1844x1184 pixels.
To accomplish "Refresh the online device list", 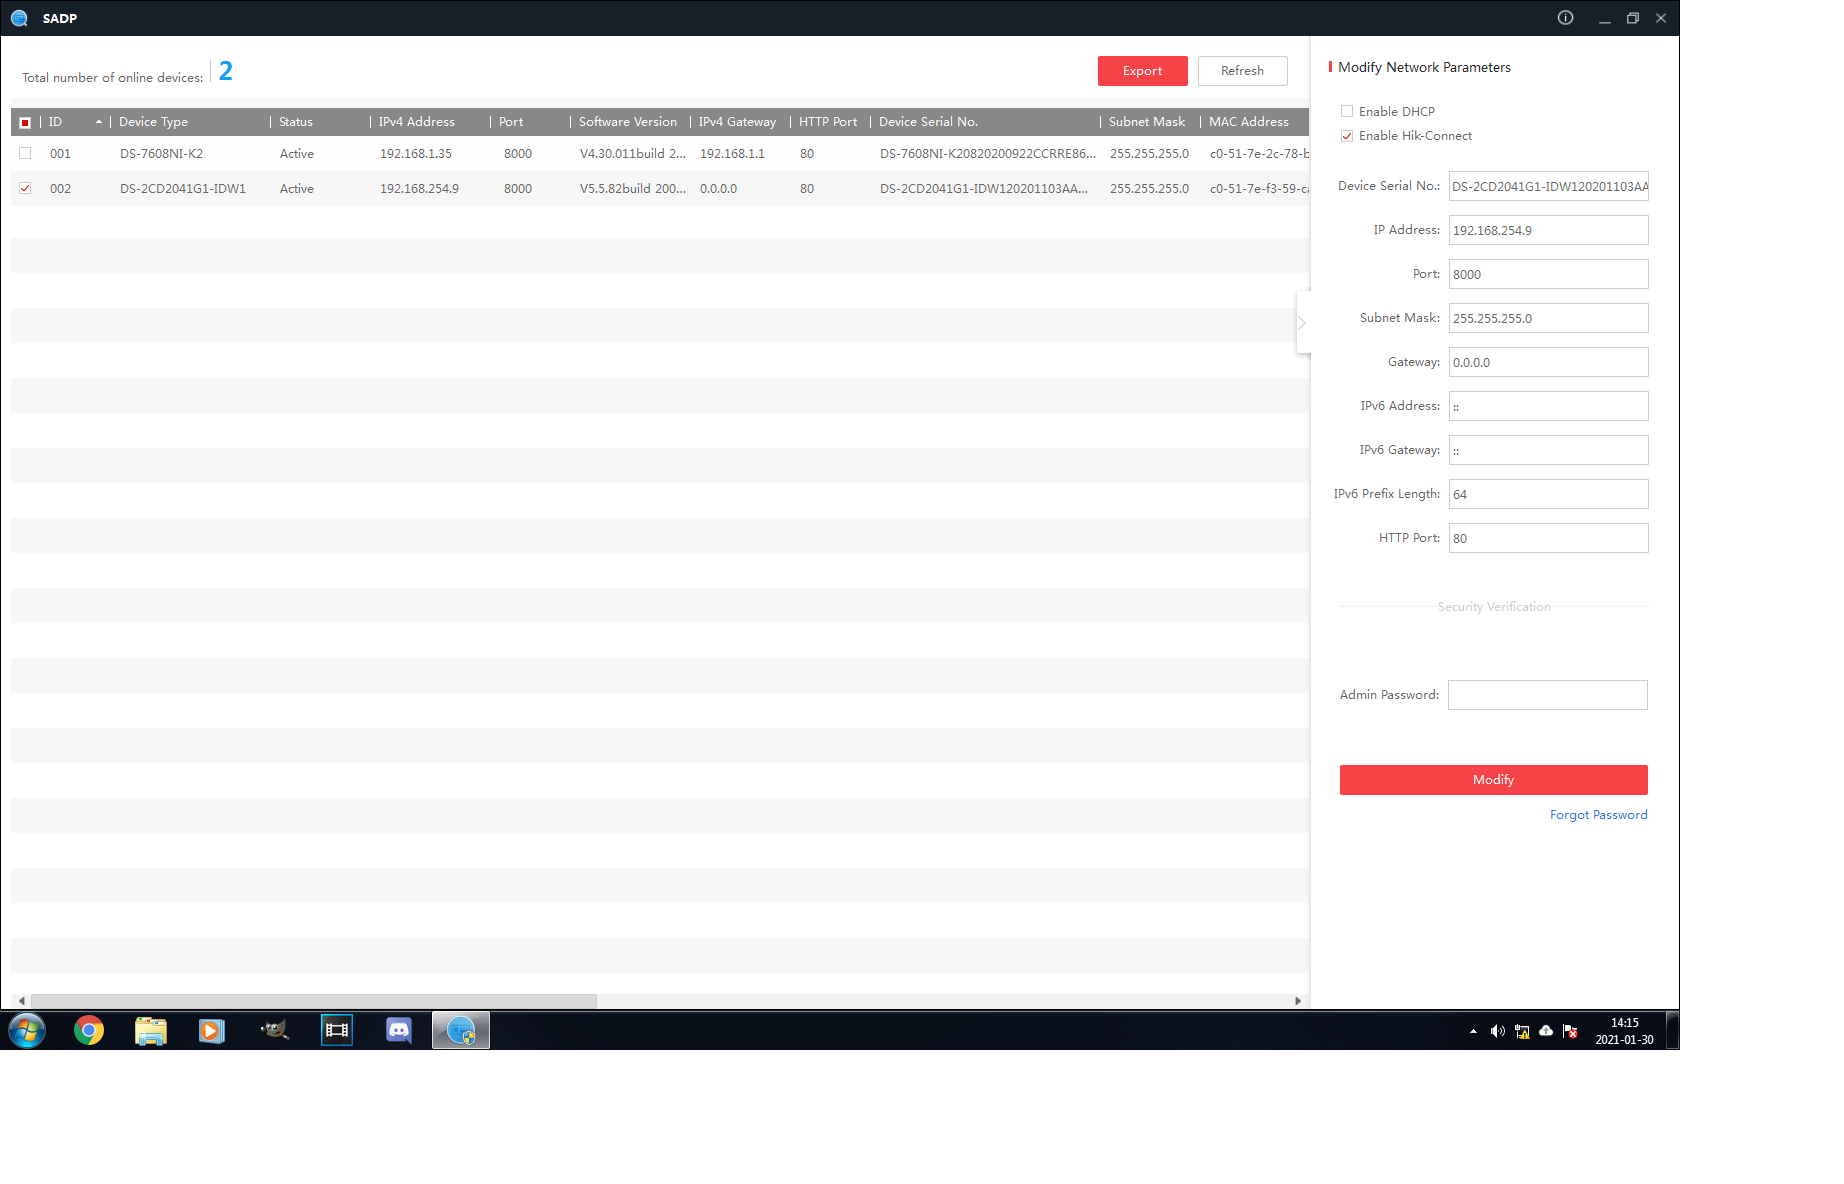I will tap(1243, 71).
